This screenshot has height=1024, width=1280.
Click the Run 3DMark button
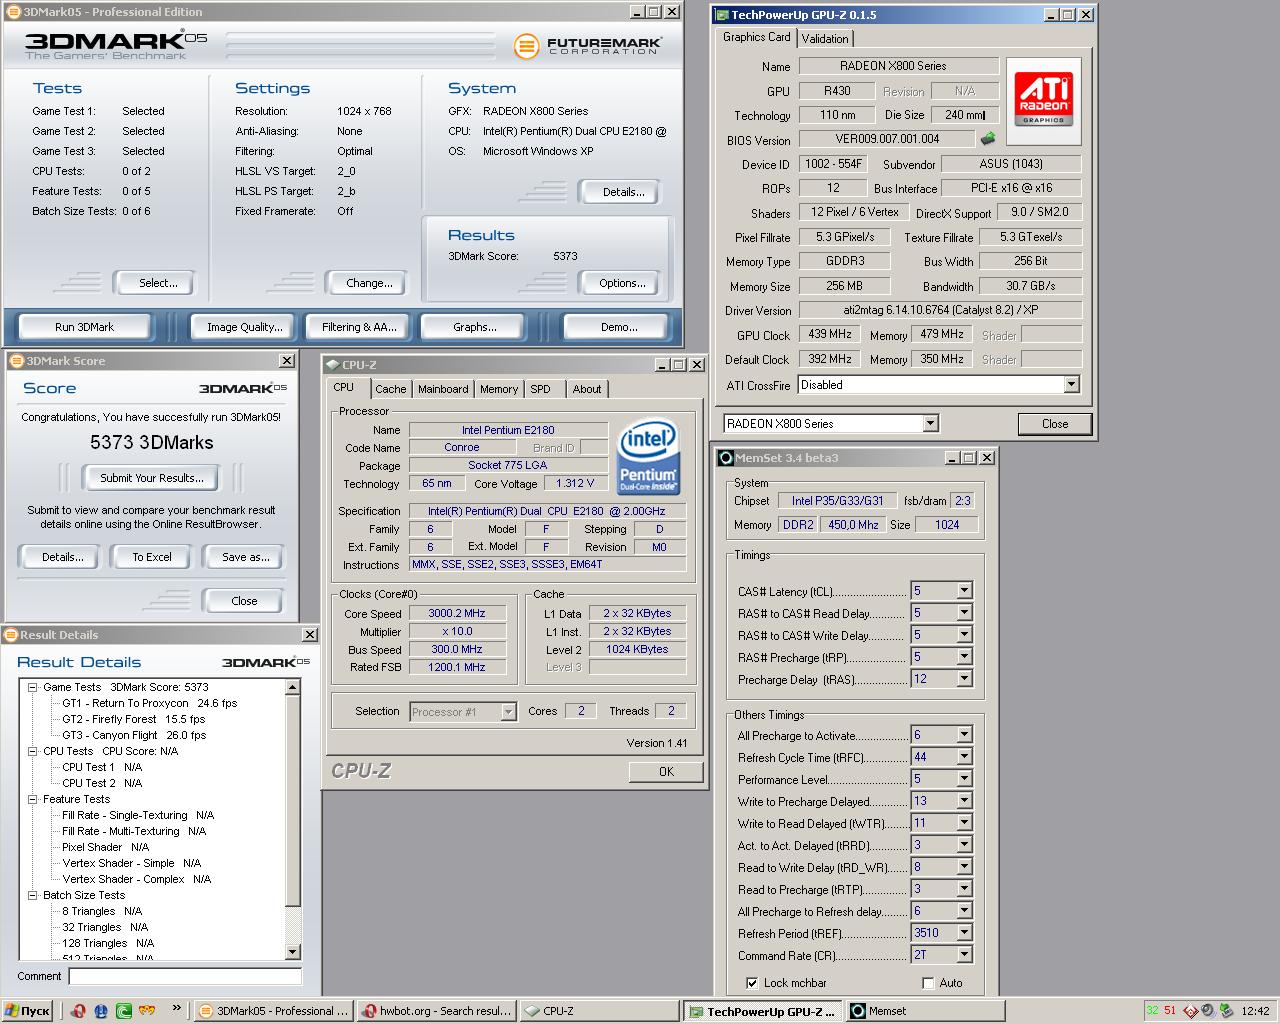(85, 327)
